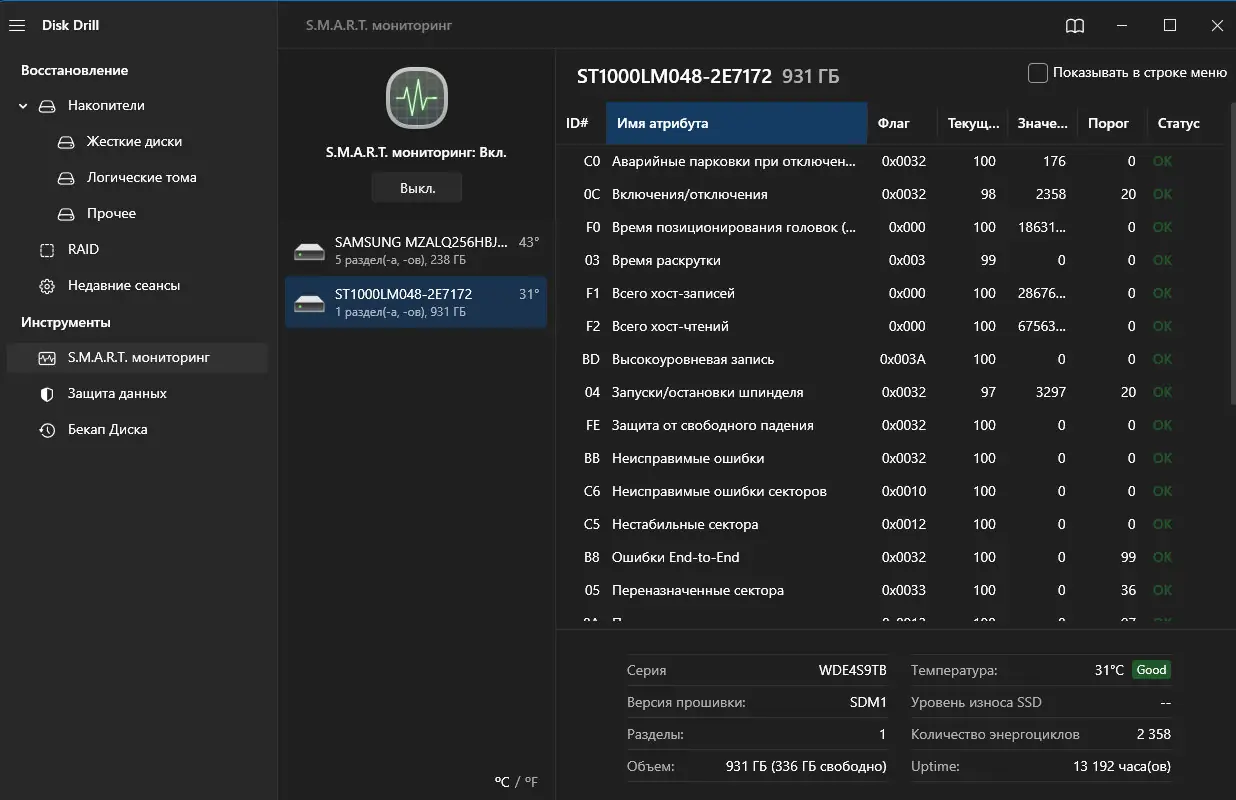
Task: Open S.M.A.R.T. мониторинг in sidebar
Action: 138,358
